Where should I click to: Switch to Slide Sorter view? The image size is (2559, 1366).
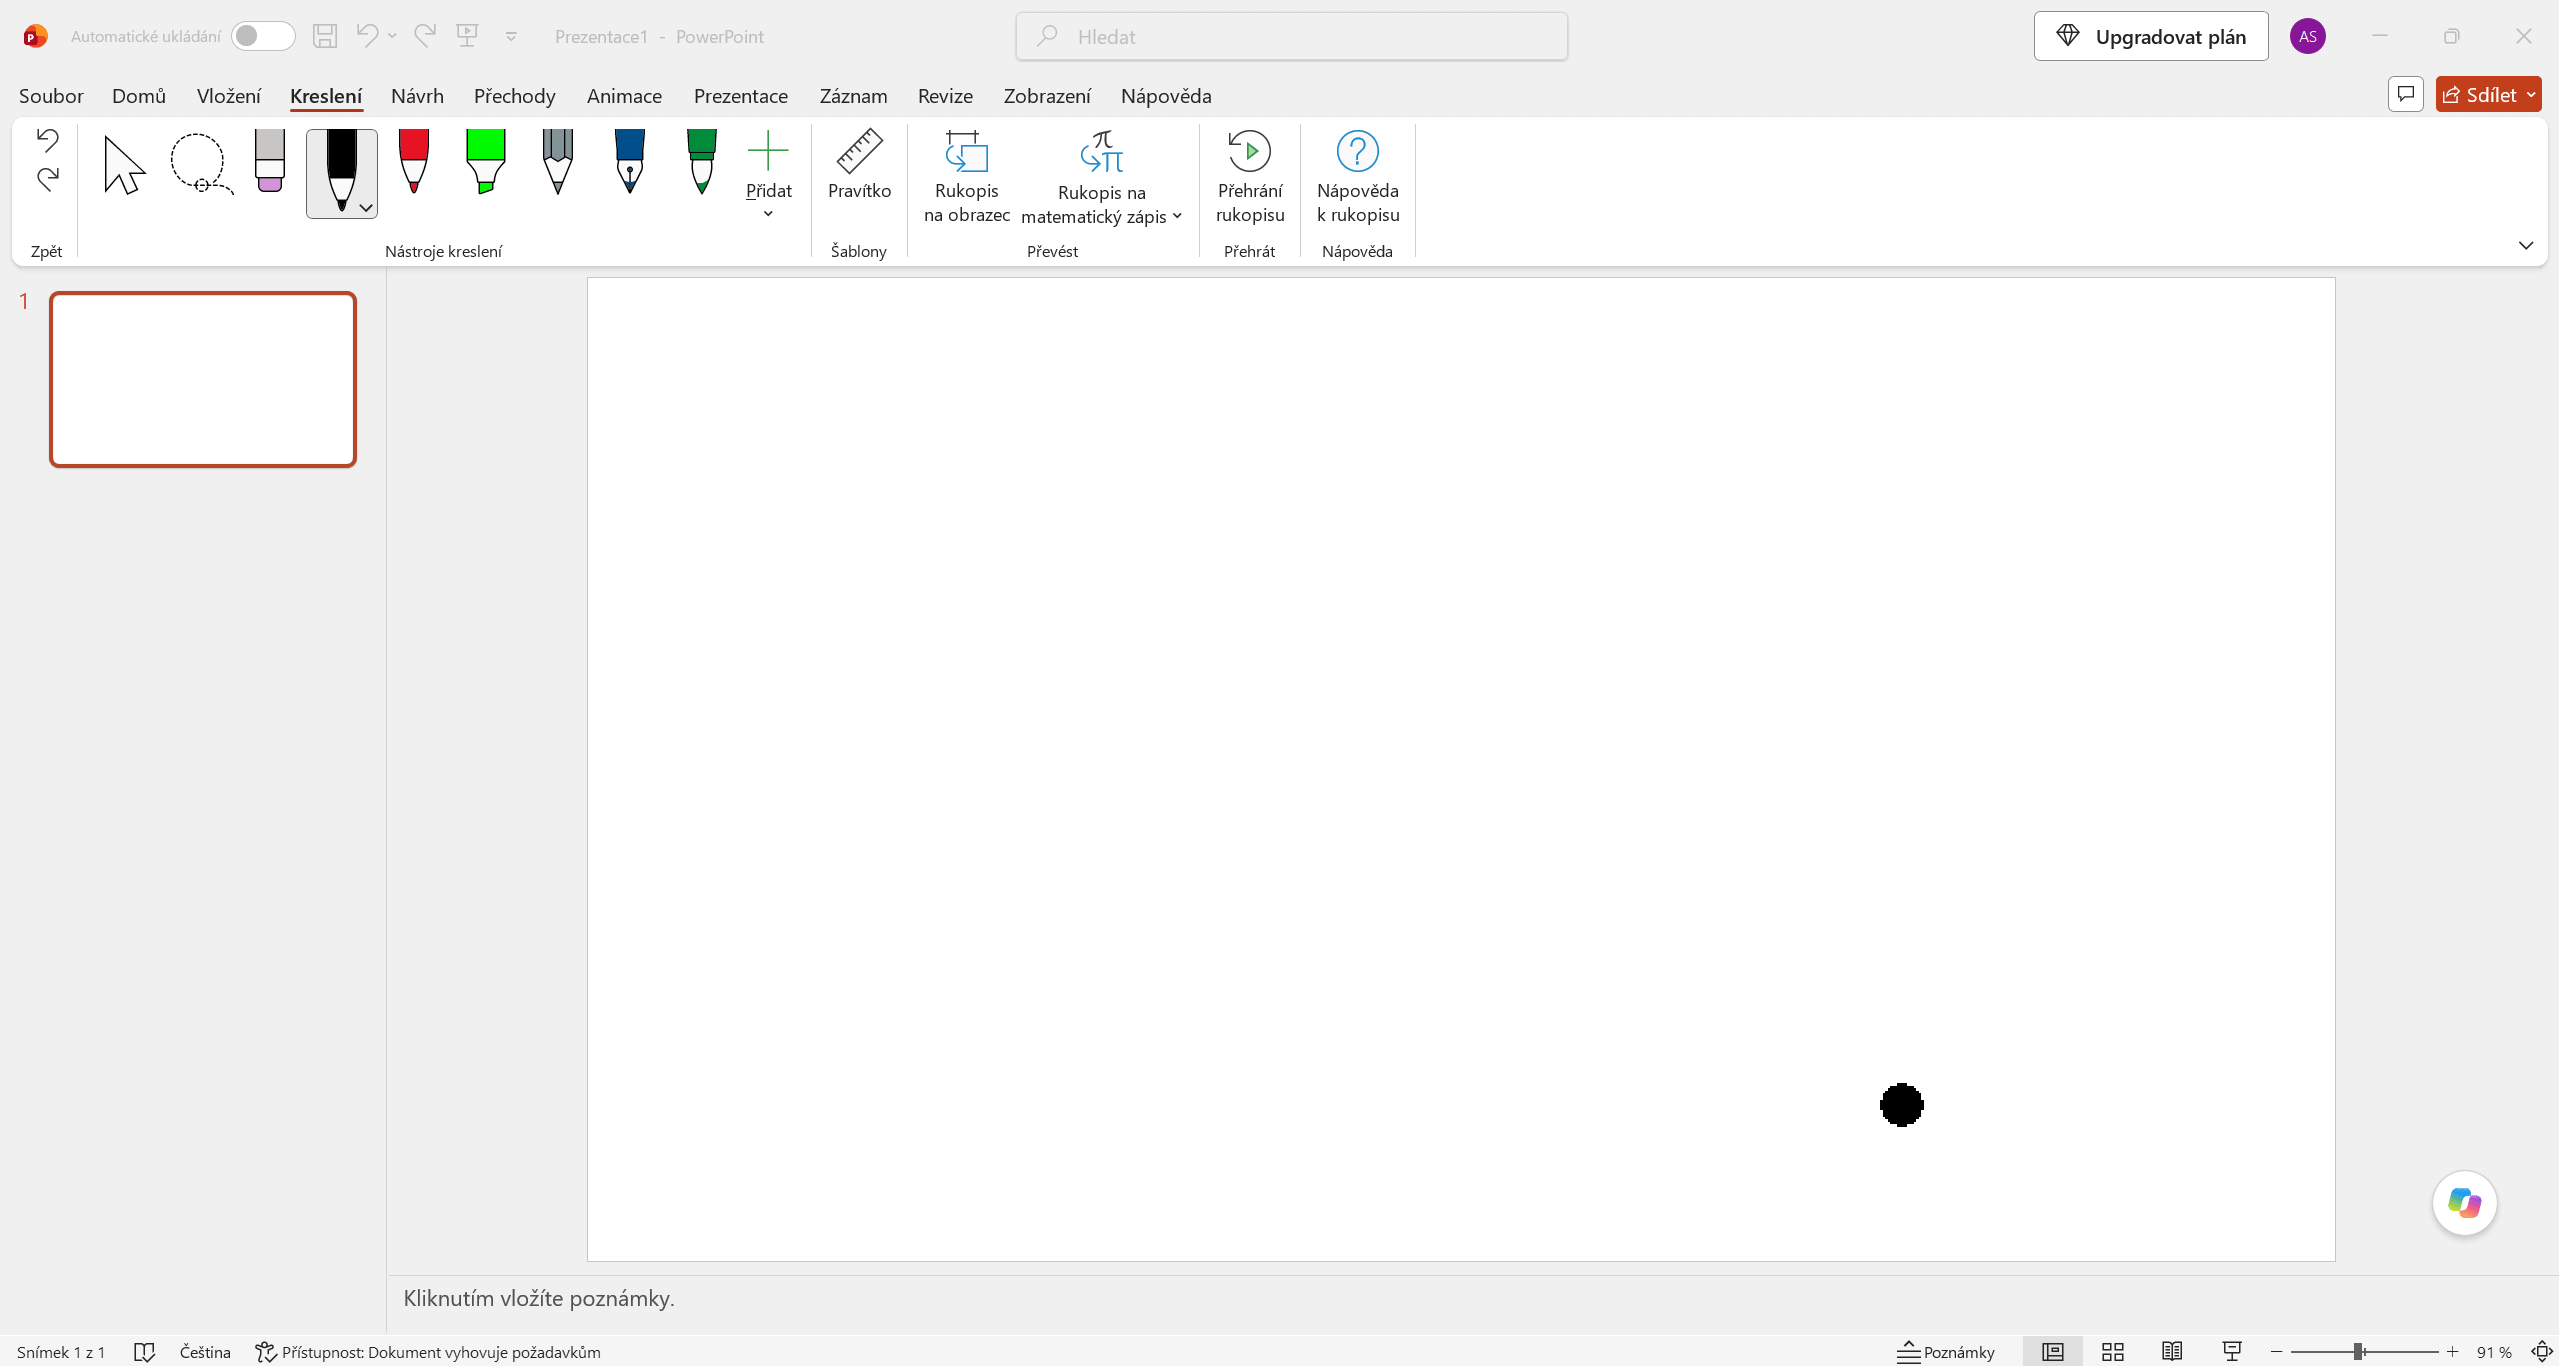[x=2113, y=1352]
